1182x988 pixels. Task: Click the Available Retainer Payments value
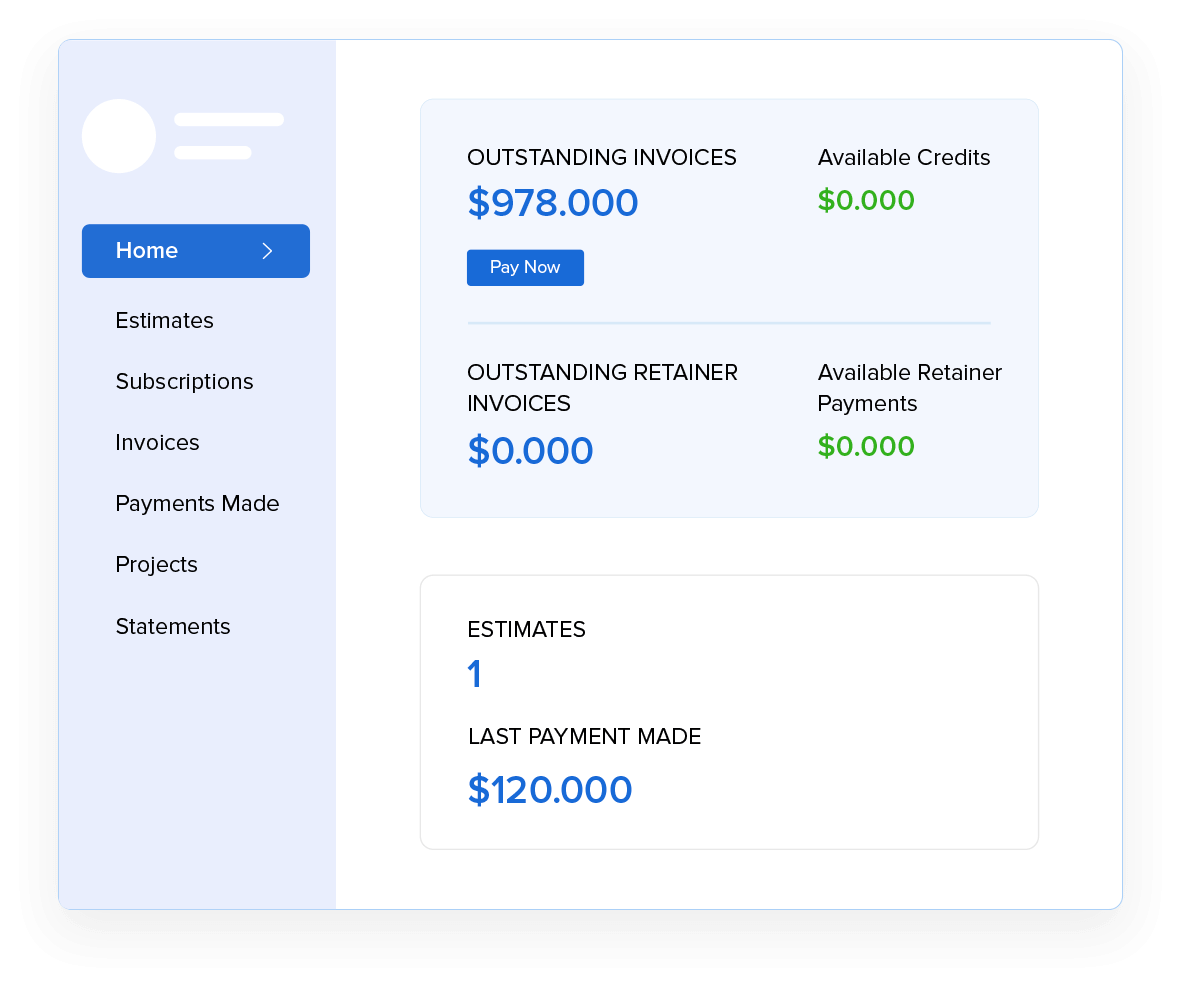point(866,446)
